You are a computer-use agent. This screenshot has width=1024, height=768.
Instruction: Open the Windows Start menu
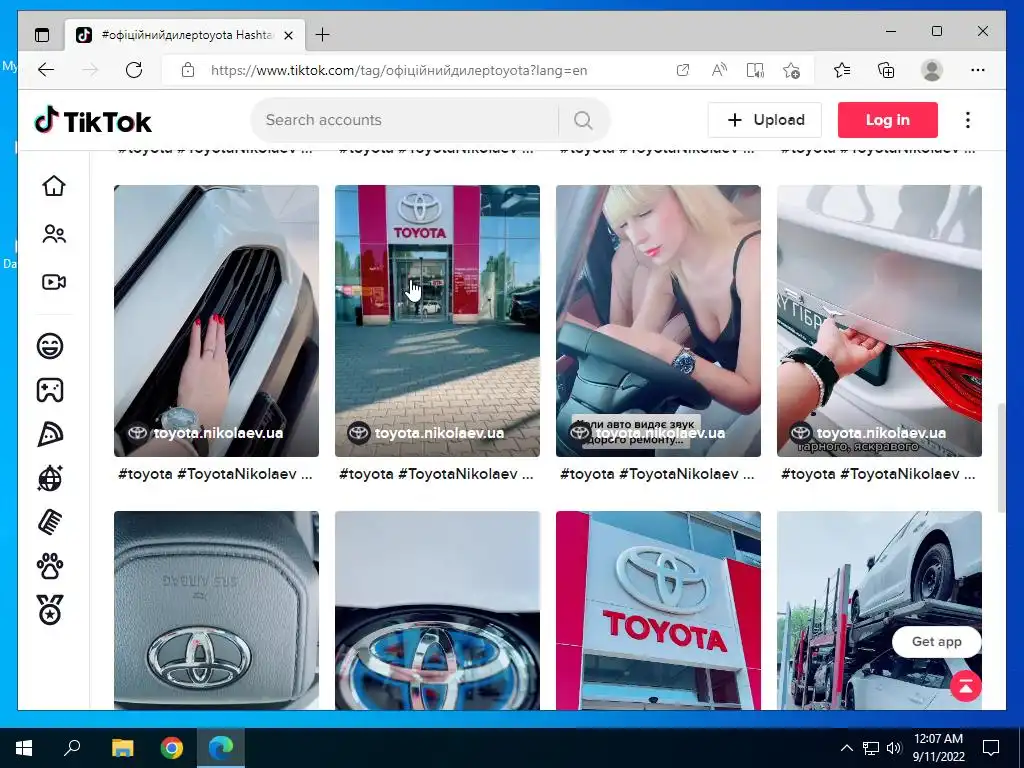point(24,748)
